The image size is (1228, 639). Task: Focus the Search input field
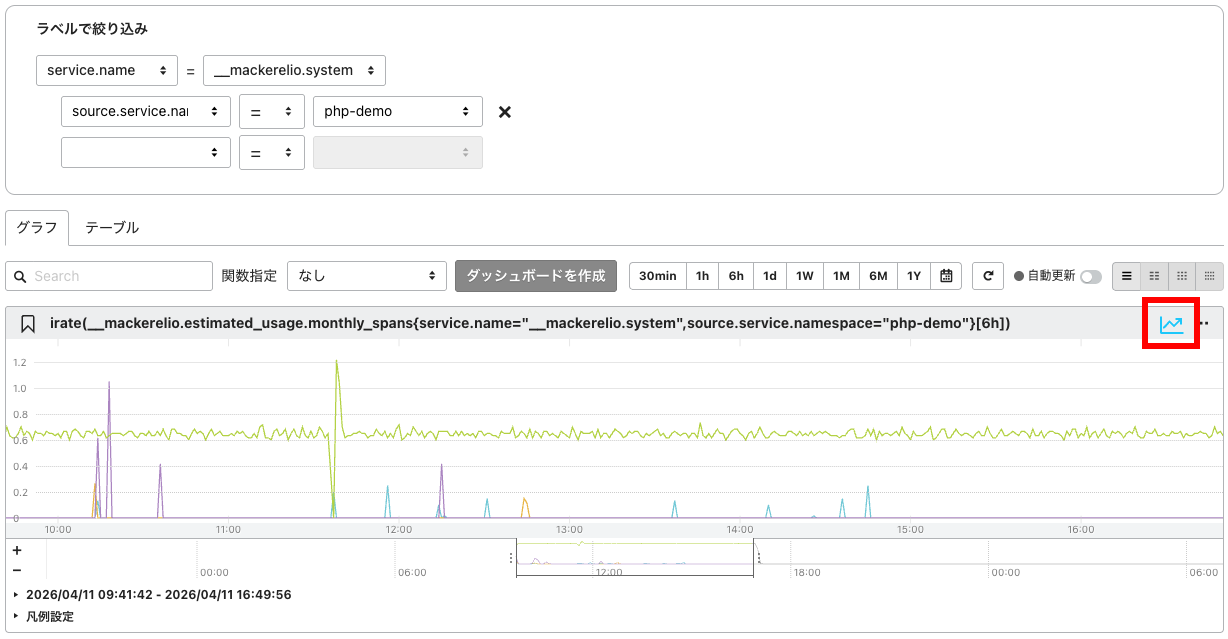point(108,276)
